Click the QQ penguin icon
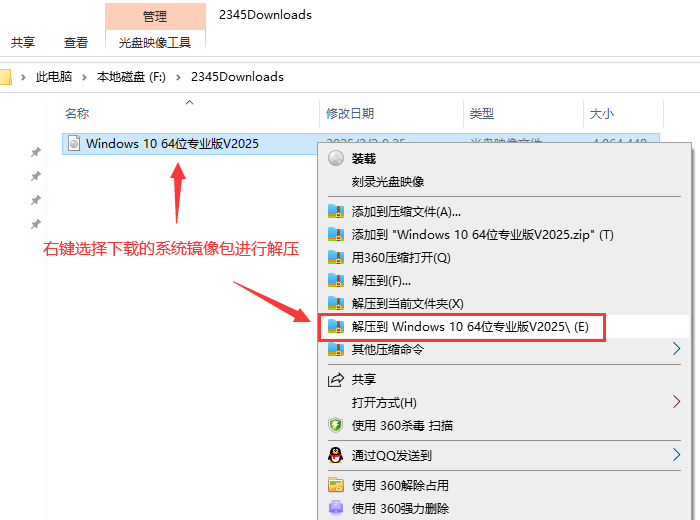The height and width of the screenshot is (520, 700). coord(336,455)
